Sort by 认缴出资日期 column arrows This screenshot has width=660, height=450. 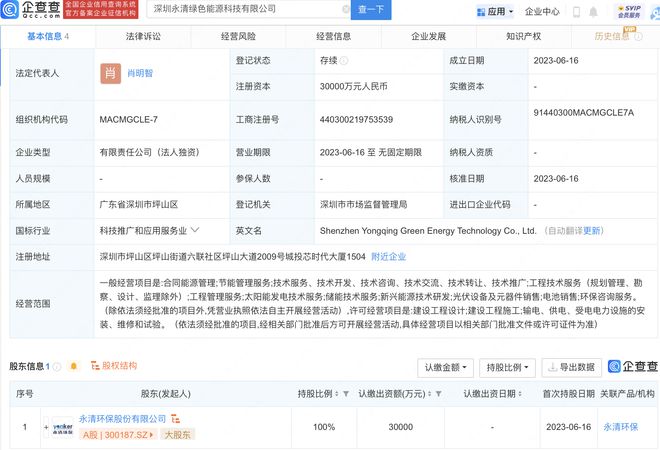(520, 394)
